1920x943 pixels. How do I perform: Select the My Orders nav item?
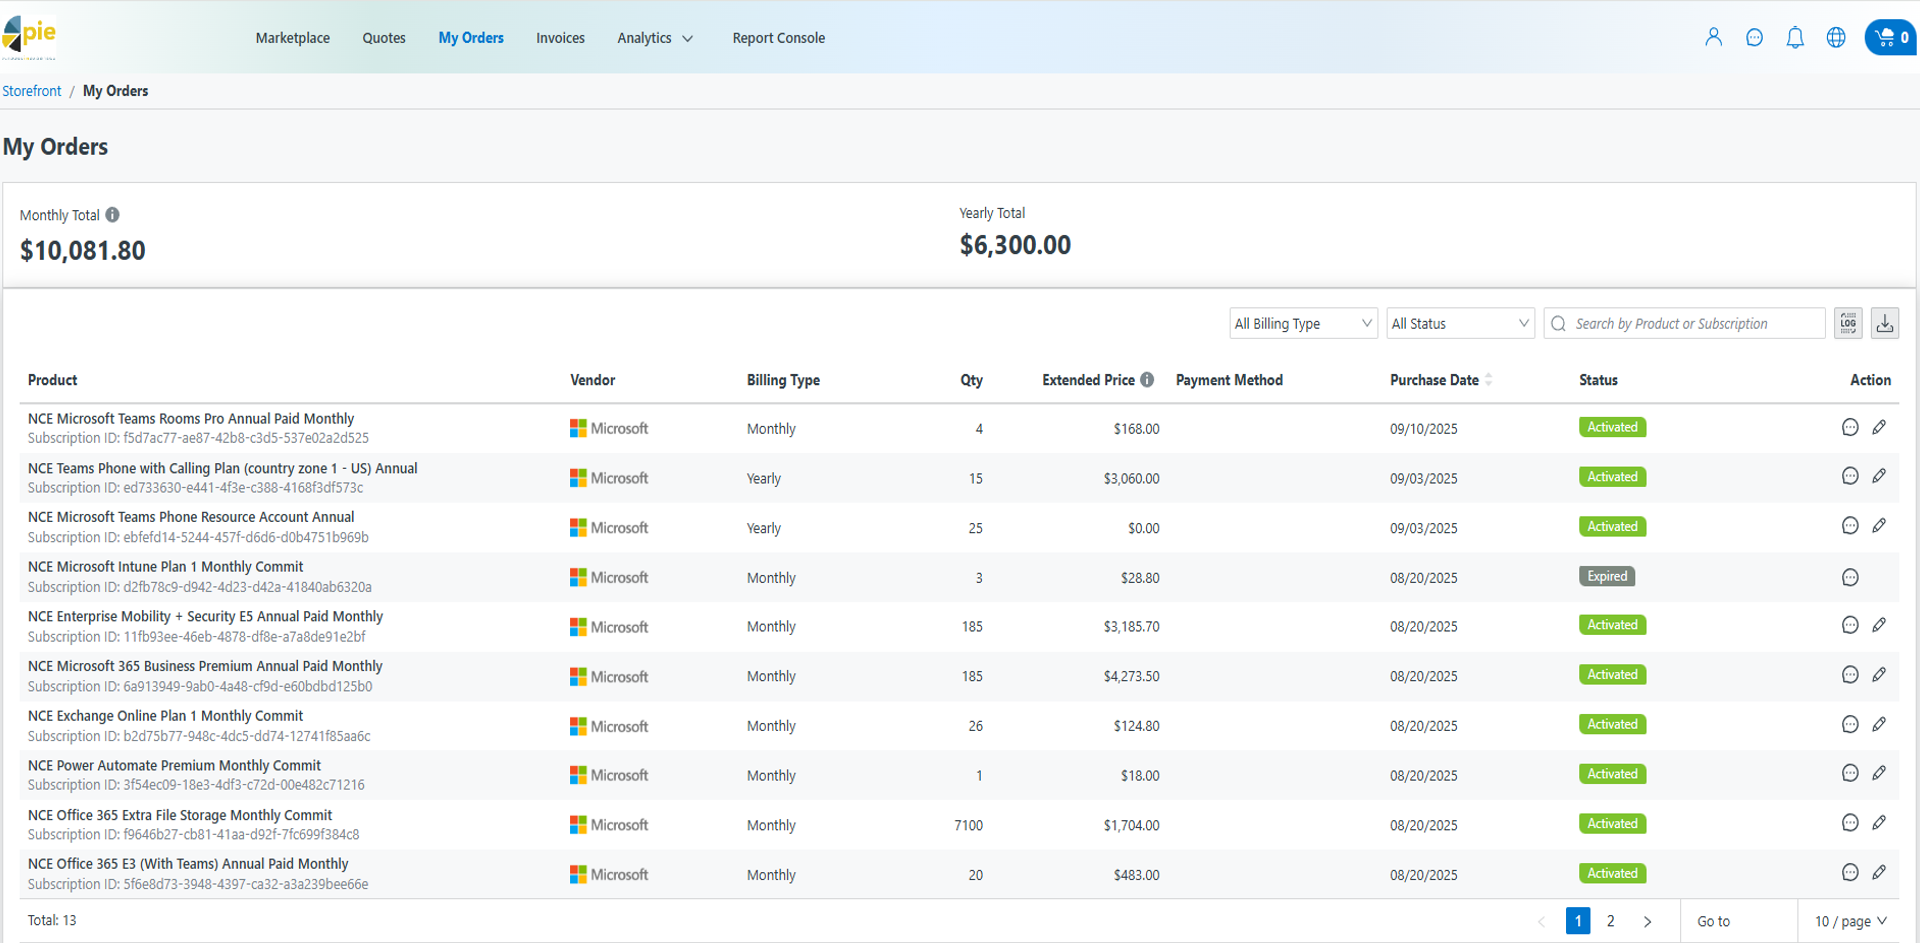tap(471, 38)
